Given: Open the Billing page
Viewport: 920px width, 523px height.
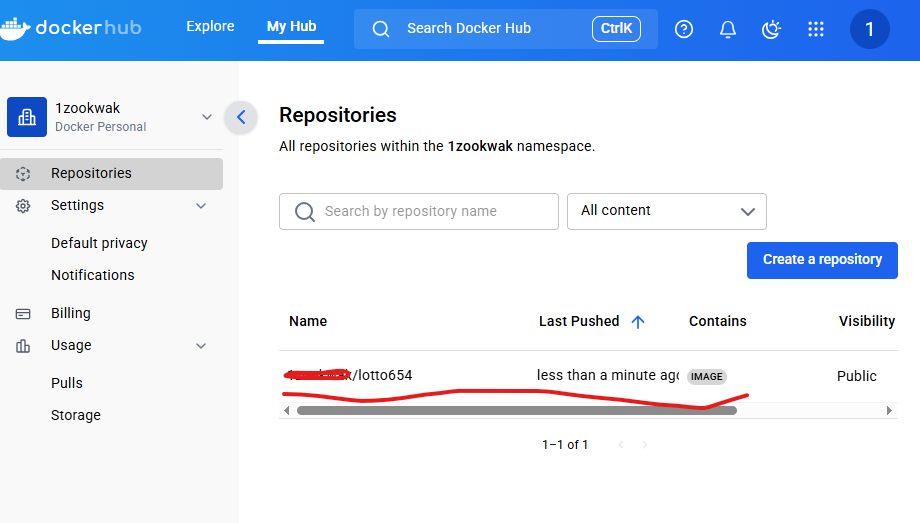Looking at the screenshot, I should point(70,313).
